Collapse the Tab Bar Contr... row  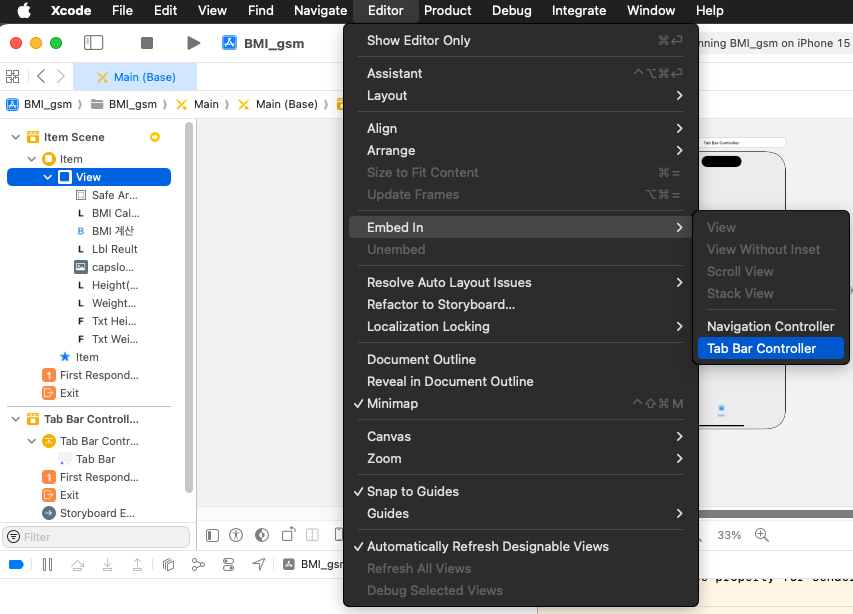click(32, 441)
